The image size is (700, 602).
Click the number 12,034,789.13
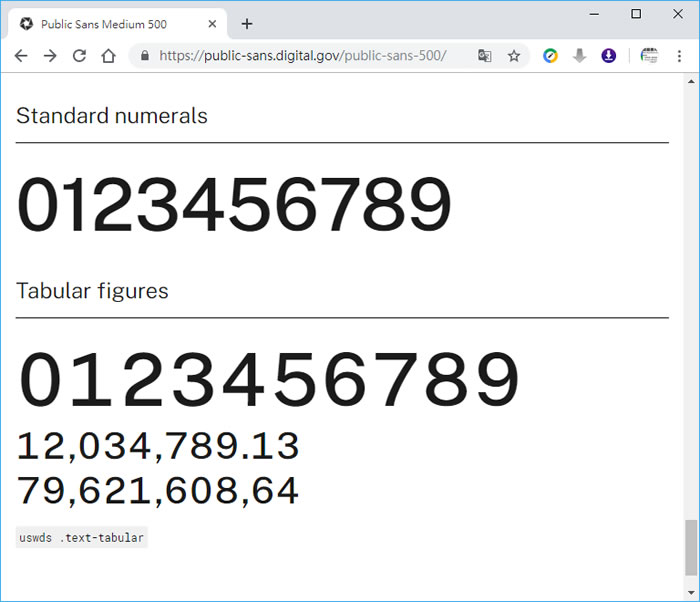click(158, 446)
